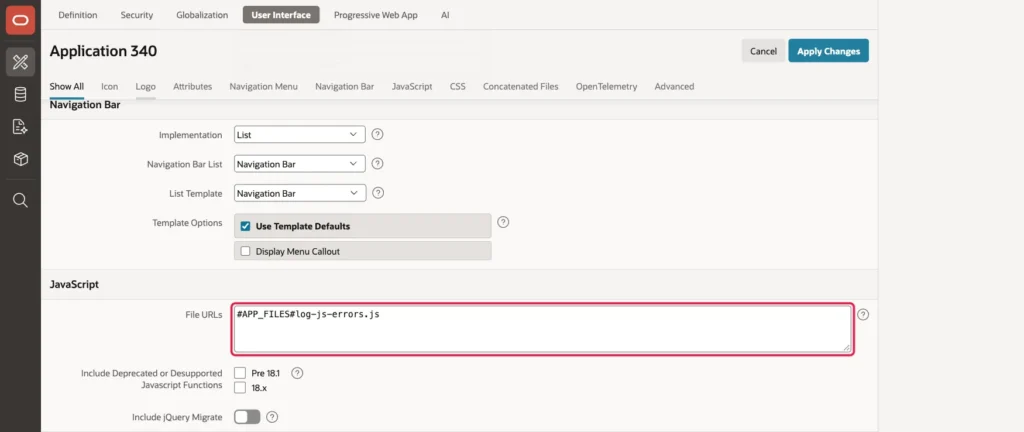Open the Gallery cube icon
Image resolution: width=1024 pixels, height=432 pixels.
pyautogui.click(x=20, y=159)
